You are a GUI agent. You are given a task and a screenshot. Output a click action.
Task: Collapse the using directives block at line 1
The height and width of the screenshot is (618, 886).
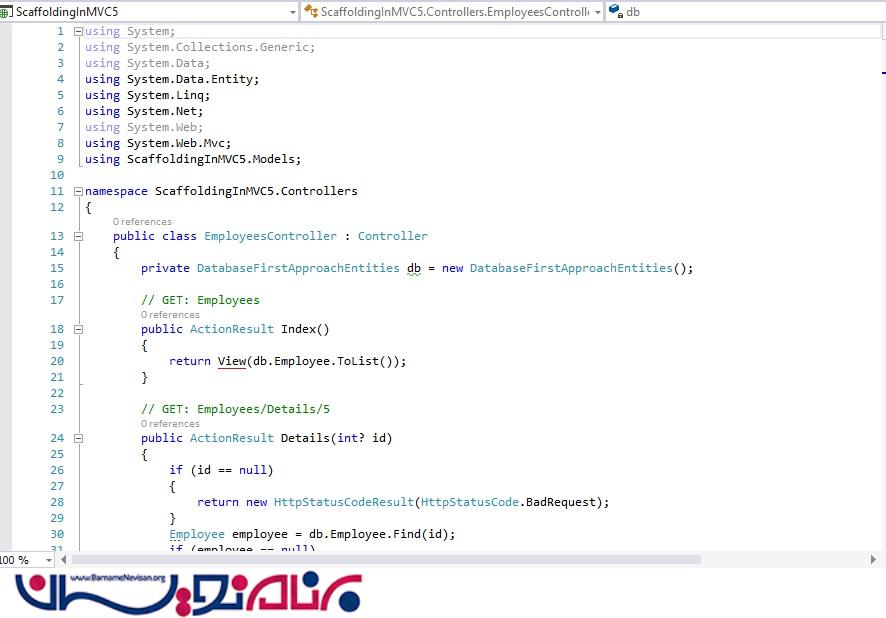(x=78, y=31)
